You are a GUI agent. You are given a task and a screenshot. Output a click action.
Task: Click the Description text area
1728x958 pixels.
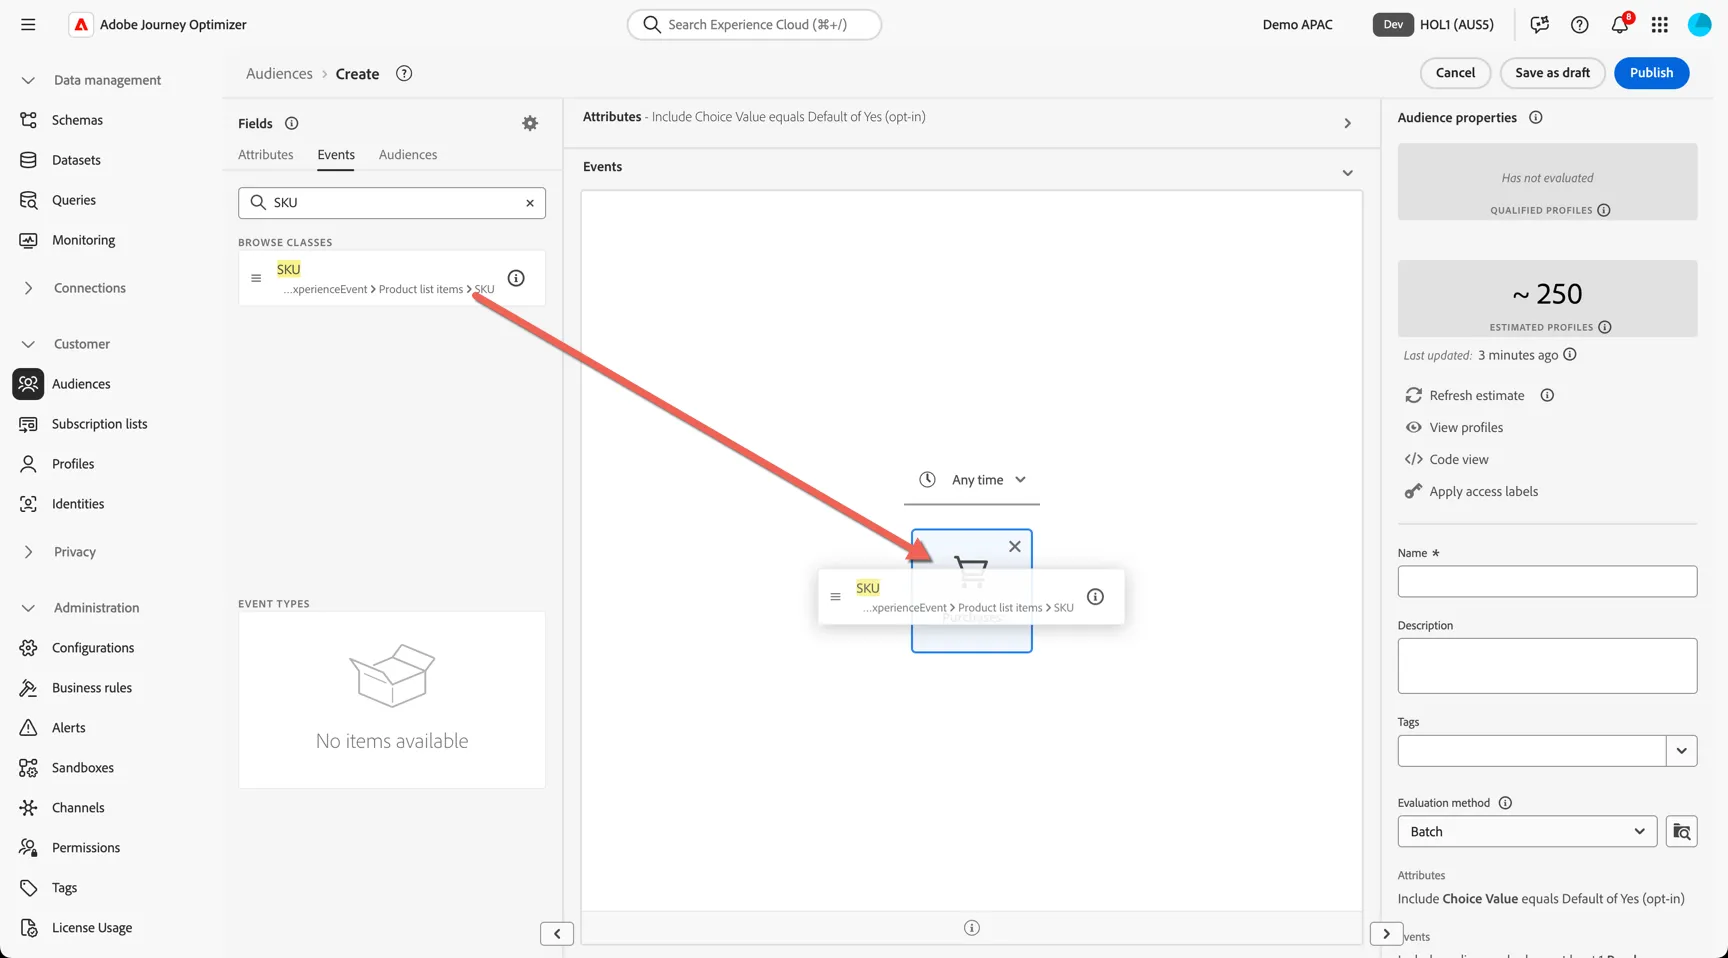pos(1547,666)
